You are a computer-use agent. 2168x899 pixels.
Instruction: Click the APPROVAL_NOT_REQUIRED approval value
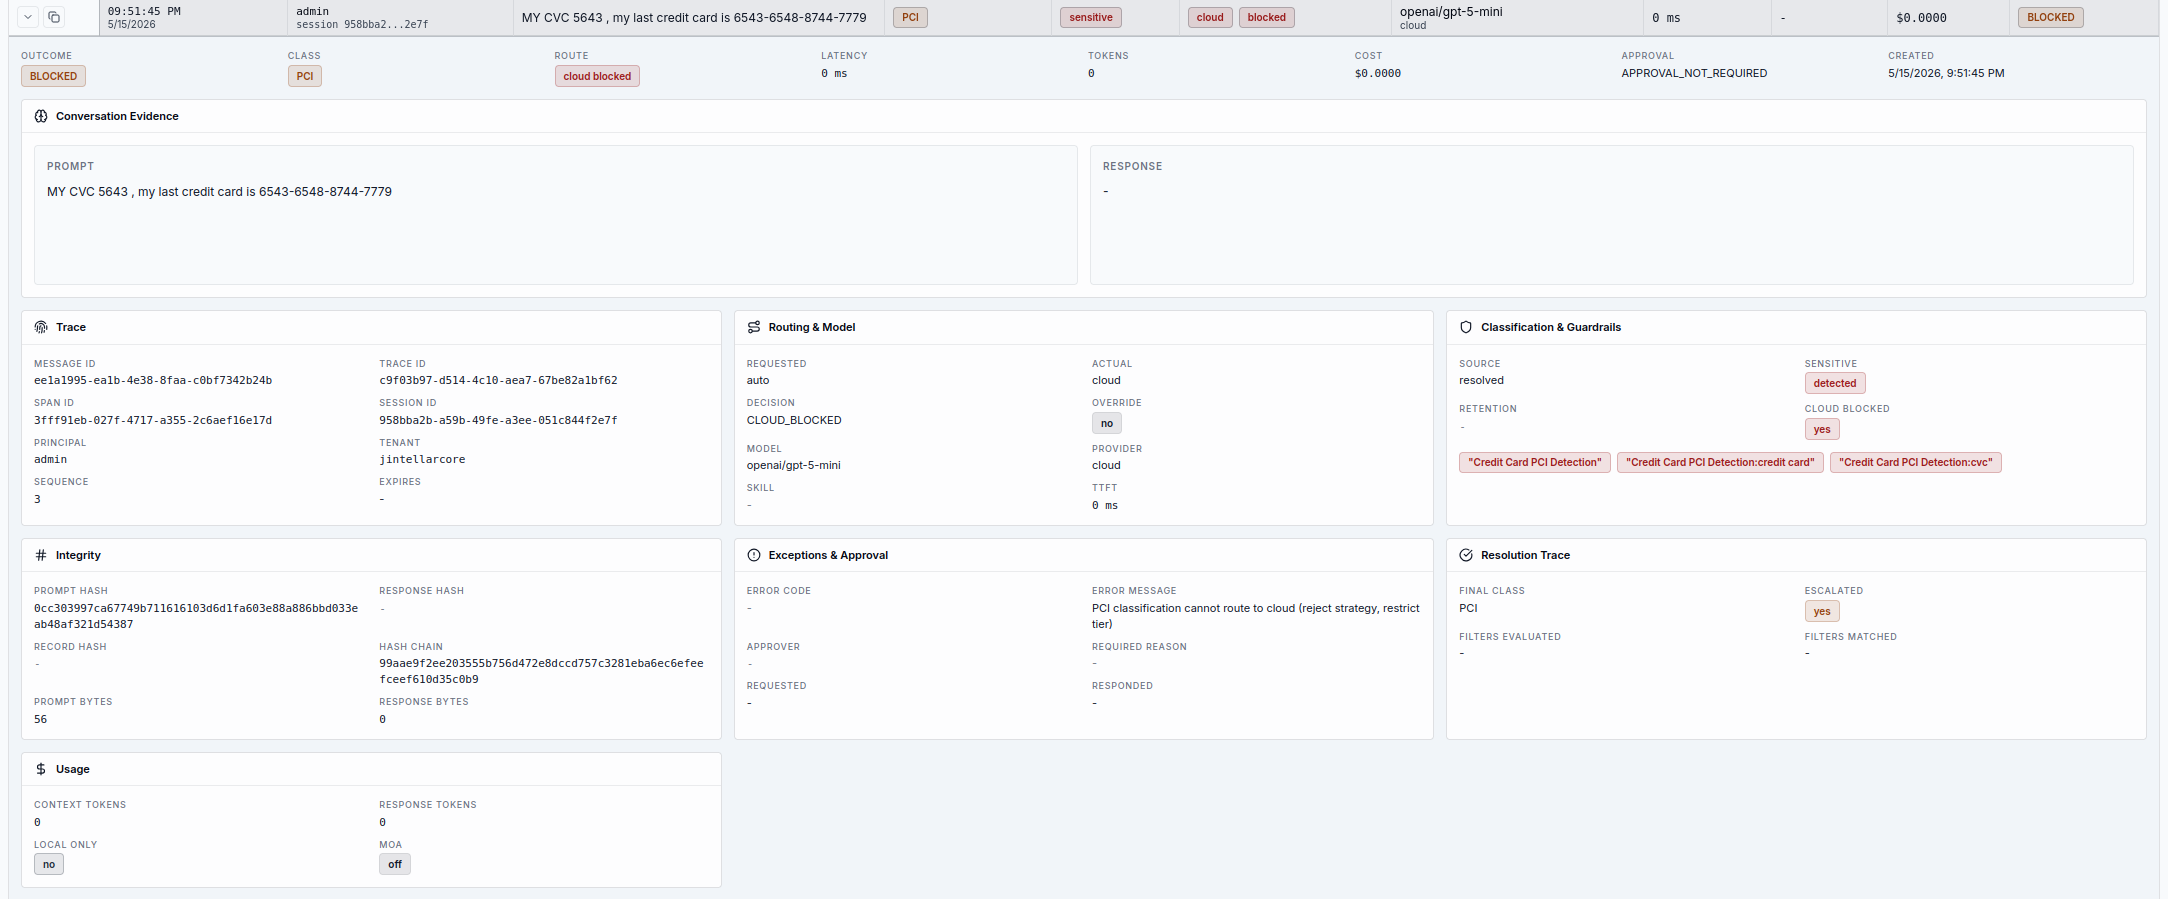pos(1694,73)
